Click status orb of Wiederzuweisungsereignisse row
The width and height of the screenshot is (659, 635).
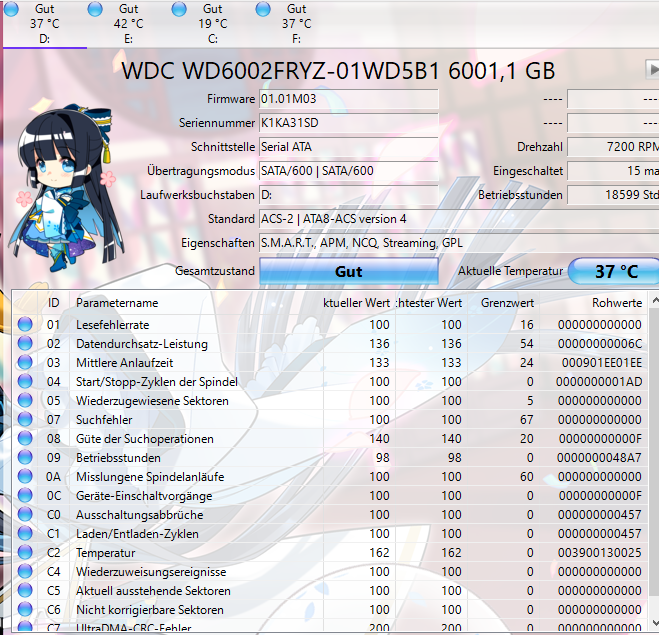pos(25,572)
